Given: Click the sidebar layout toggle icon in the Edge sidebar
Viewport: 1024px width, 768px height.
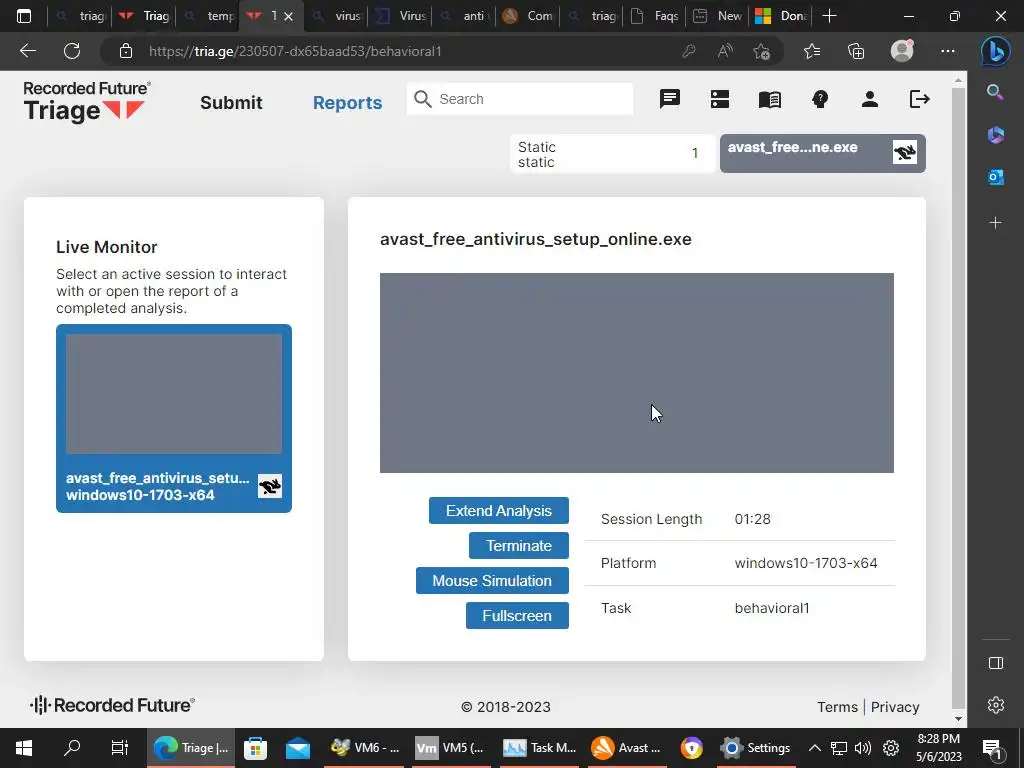Looking at the screenshot, I should (995, 663).
